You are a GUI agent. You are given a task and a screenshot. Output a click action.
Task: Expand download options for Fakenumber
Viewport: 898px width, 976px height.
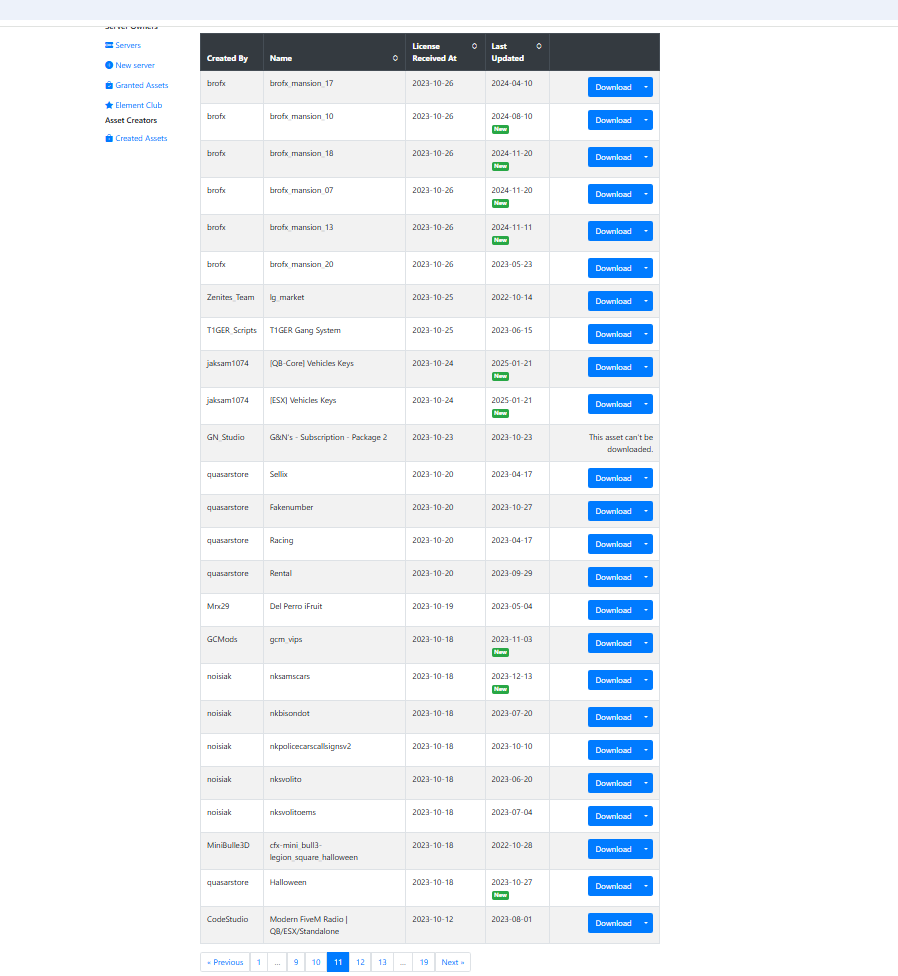point(645,511)
